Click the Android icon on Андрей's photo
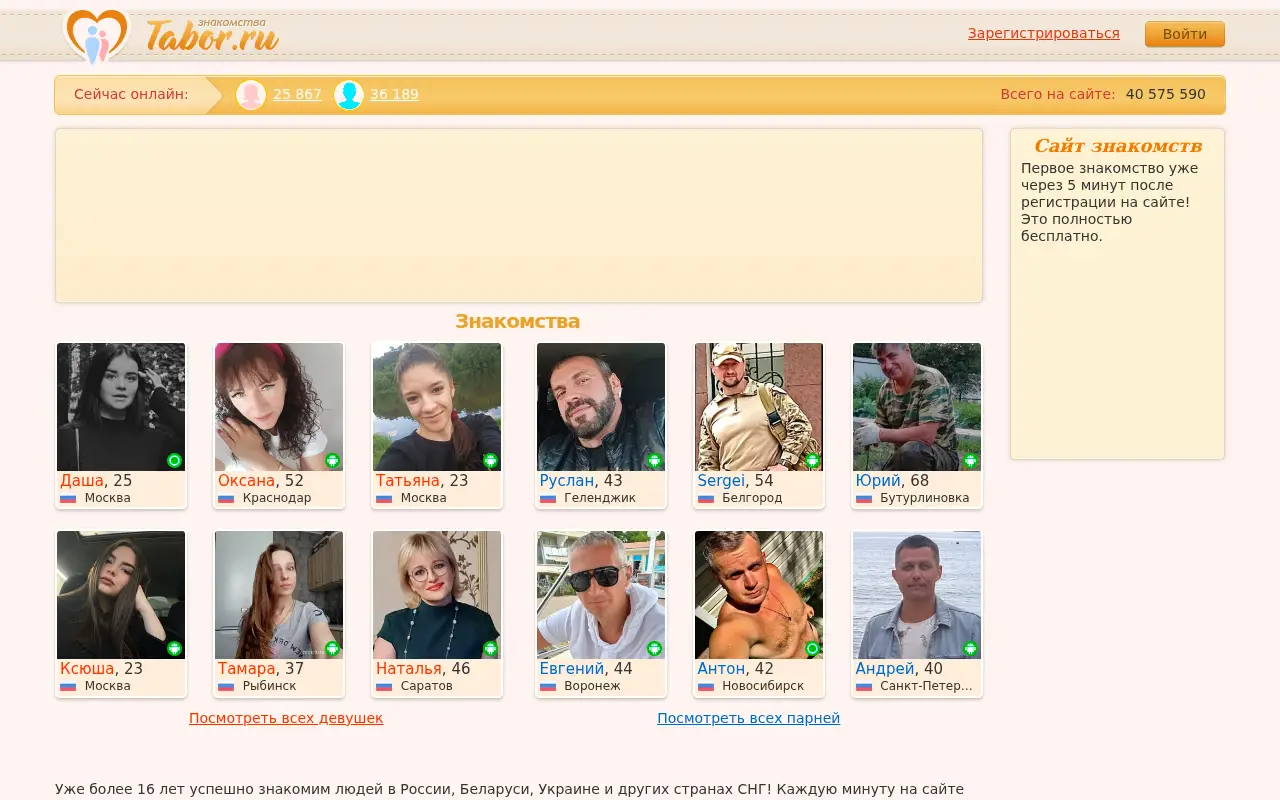The width and height of the screenshot is (1280, 800). click(970, 648)
